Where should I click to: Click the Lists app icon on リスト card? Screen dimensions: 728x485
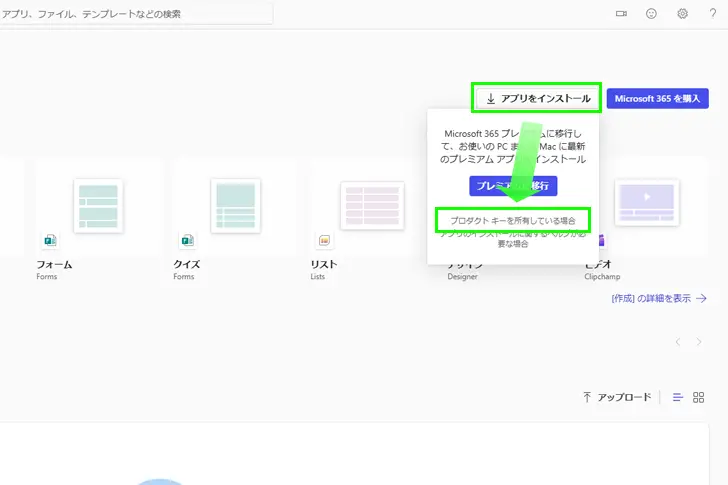[325, 240]
